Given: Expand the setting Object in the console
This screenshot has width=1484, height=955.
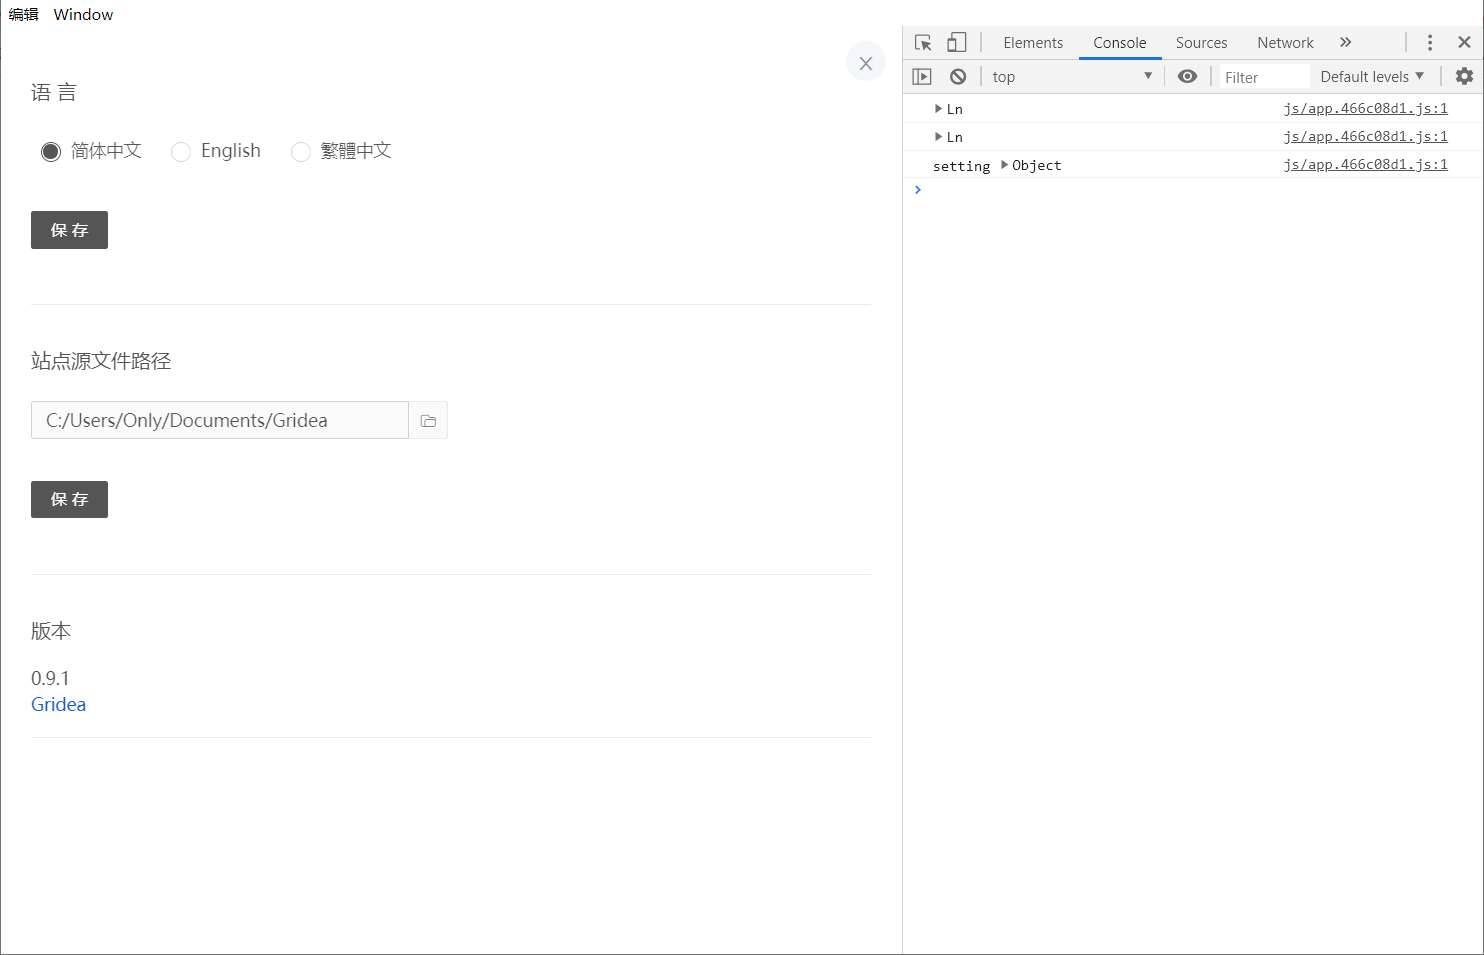Looking at the screenshot, I should 1004,165.
